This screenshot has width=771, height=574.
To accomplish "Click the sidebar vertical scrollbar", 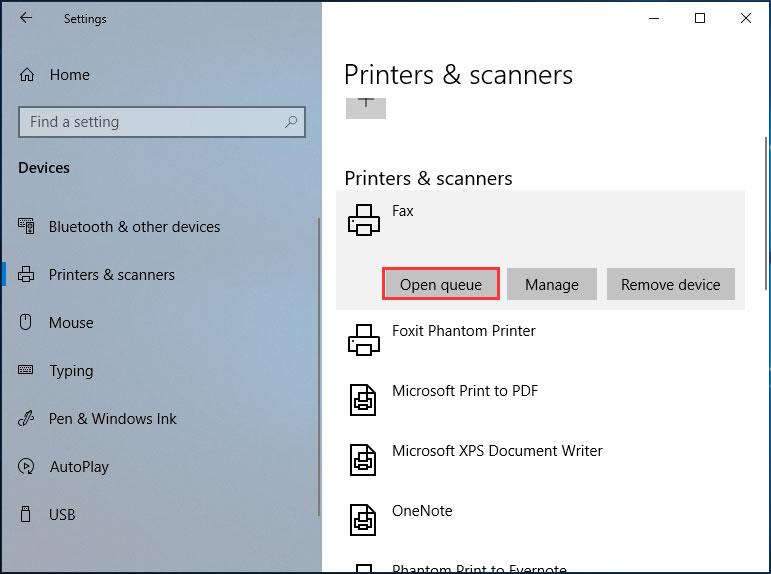I will [x=319, y=367].
